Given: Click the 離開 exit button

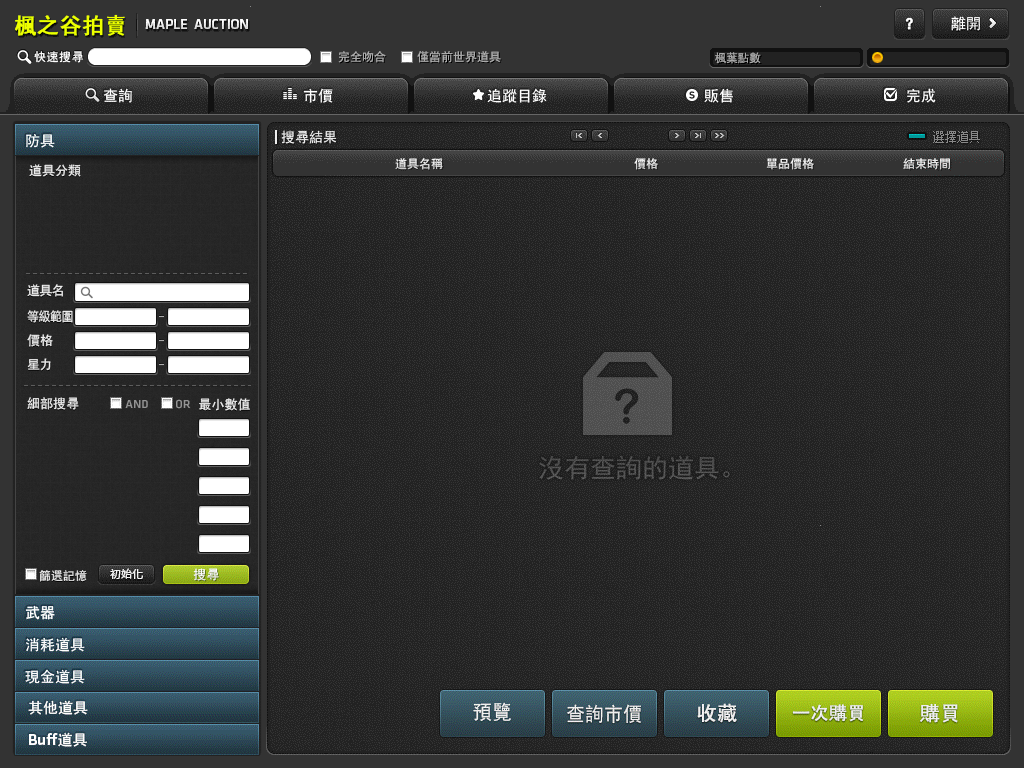Looking at the screenshot, I should 970,24.
